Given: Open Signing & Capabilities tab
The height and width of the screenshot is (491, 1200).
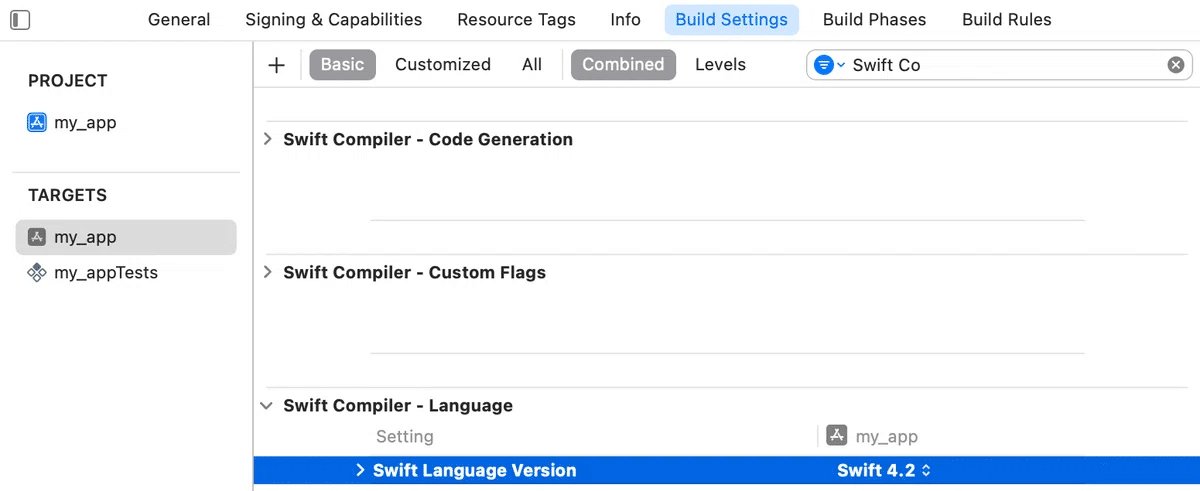Looking at the screenshot, I should pos(334,20).
